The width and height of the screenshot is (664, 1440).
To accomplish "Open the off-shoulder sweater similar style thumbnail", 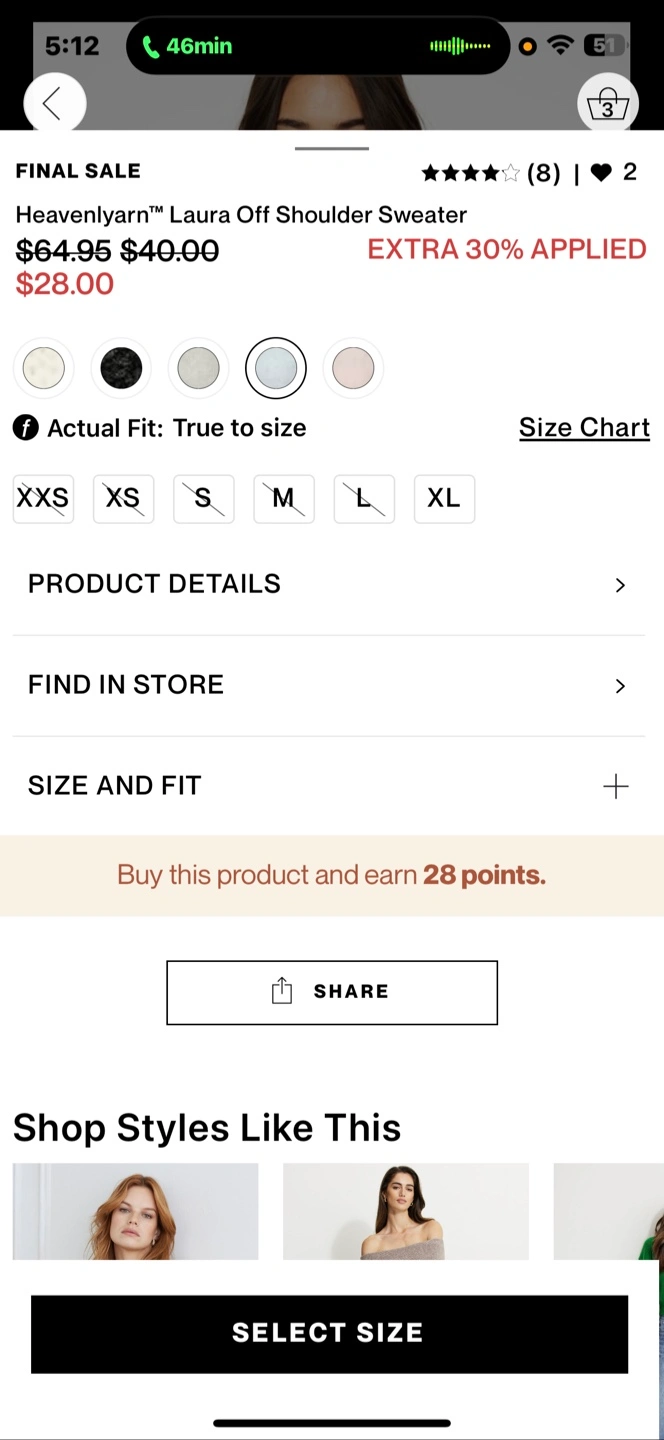I will coord(406,1211).
